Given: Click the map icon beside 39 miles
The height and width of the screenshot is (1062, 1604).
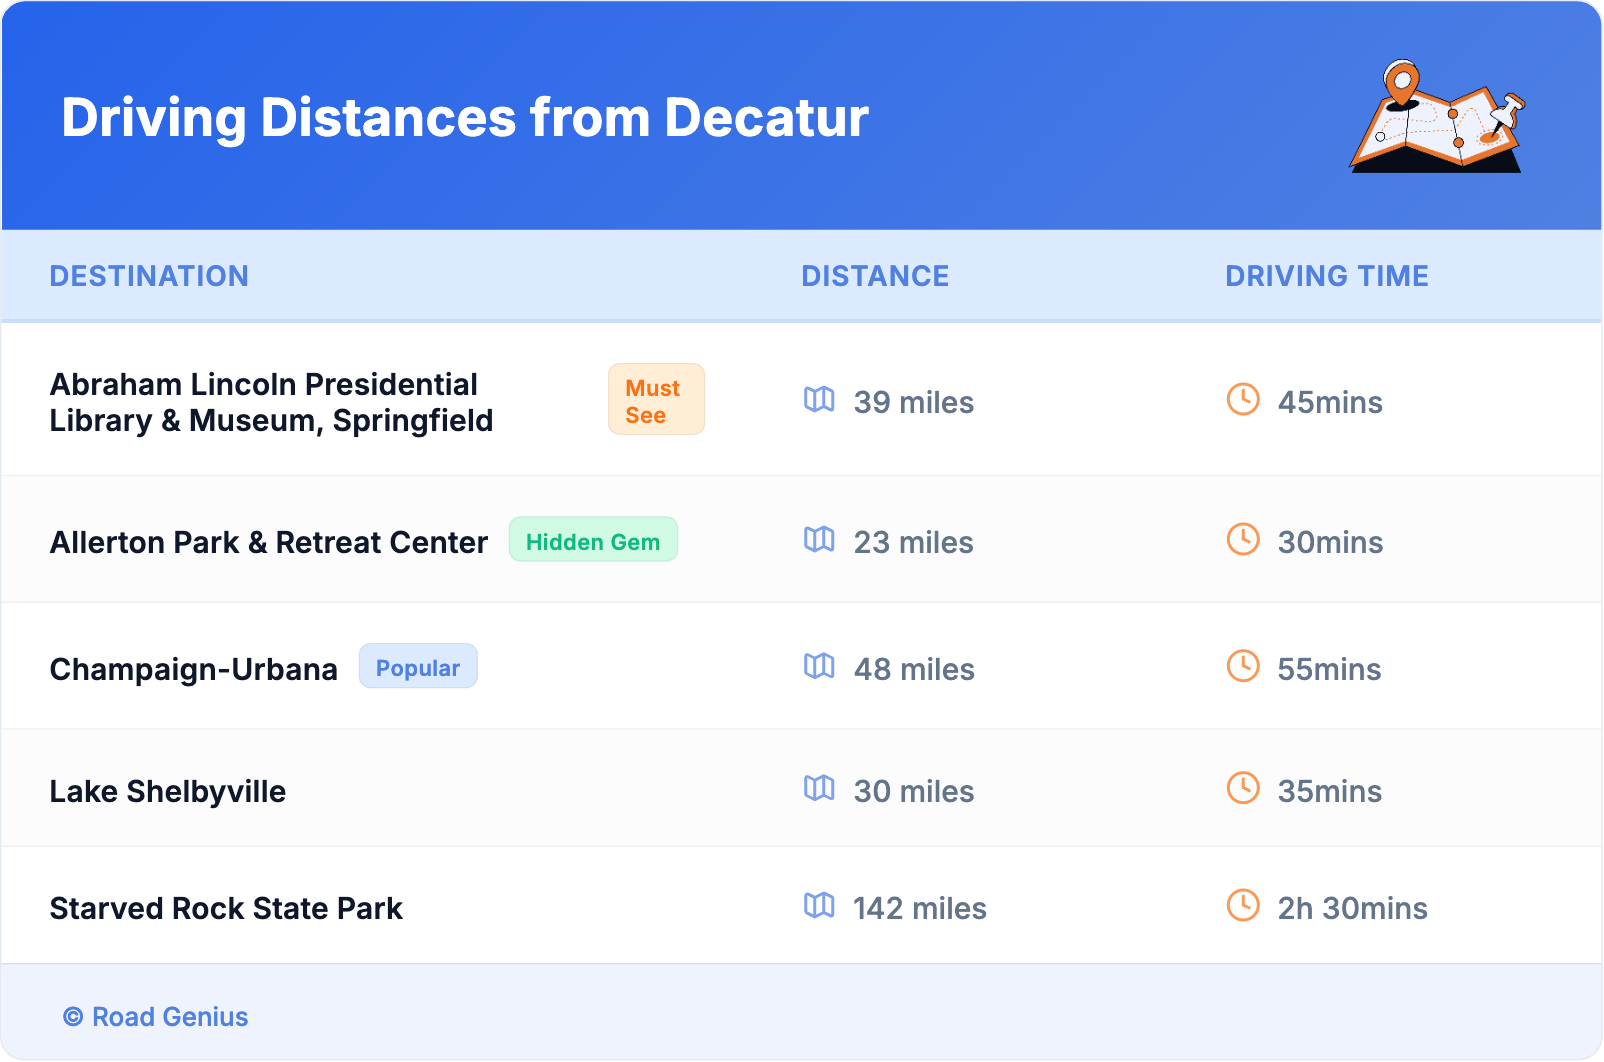Looking at the screenshot, I should (x=819, y=400).
